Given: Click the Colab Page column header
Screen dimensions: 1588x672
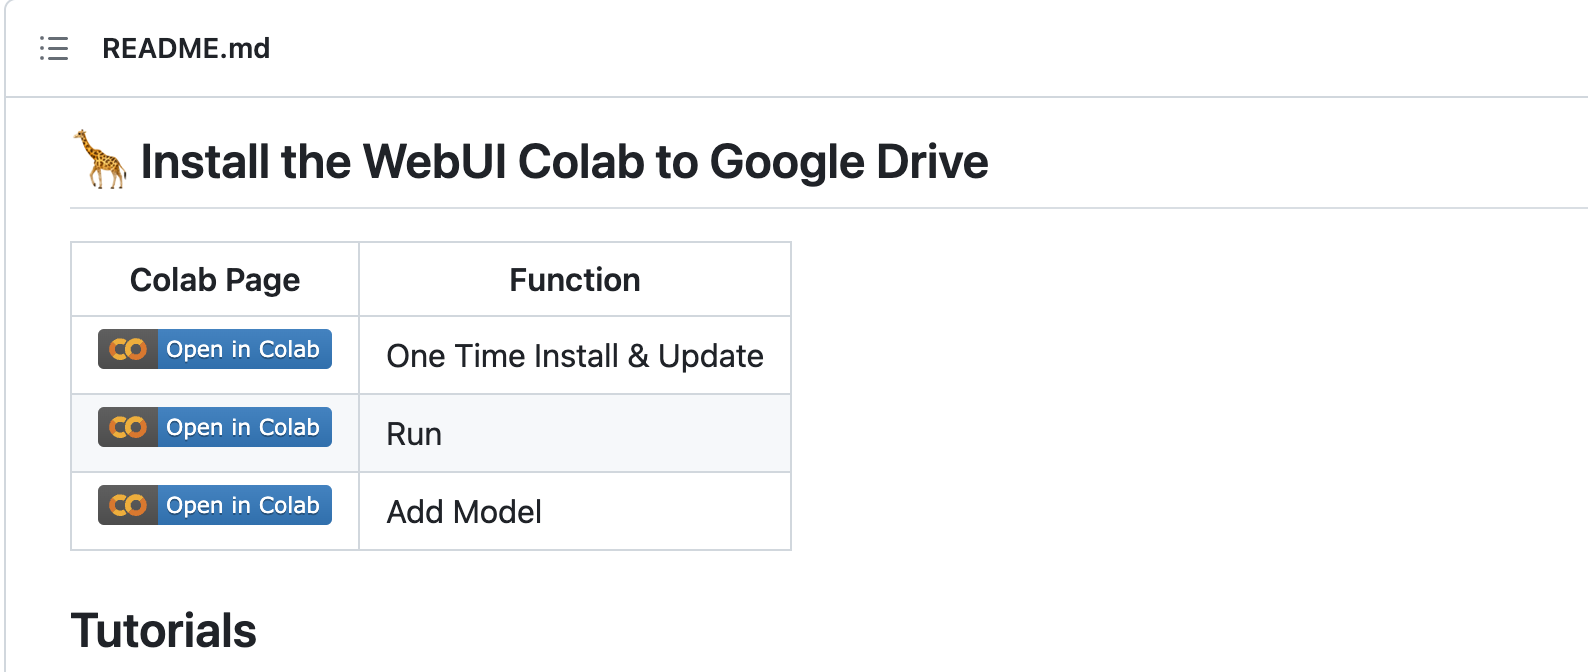Looking at the screenshot, I should click(215, 280).
